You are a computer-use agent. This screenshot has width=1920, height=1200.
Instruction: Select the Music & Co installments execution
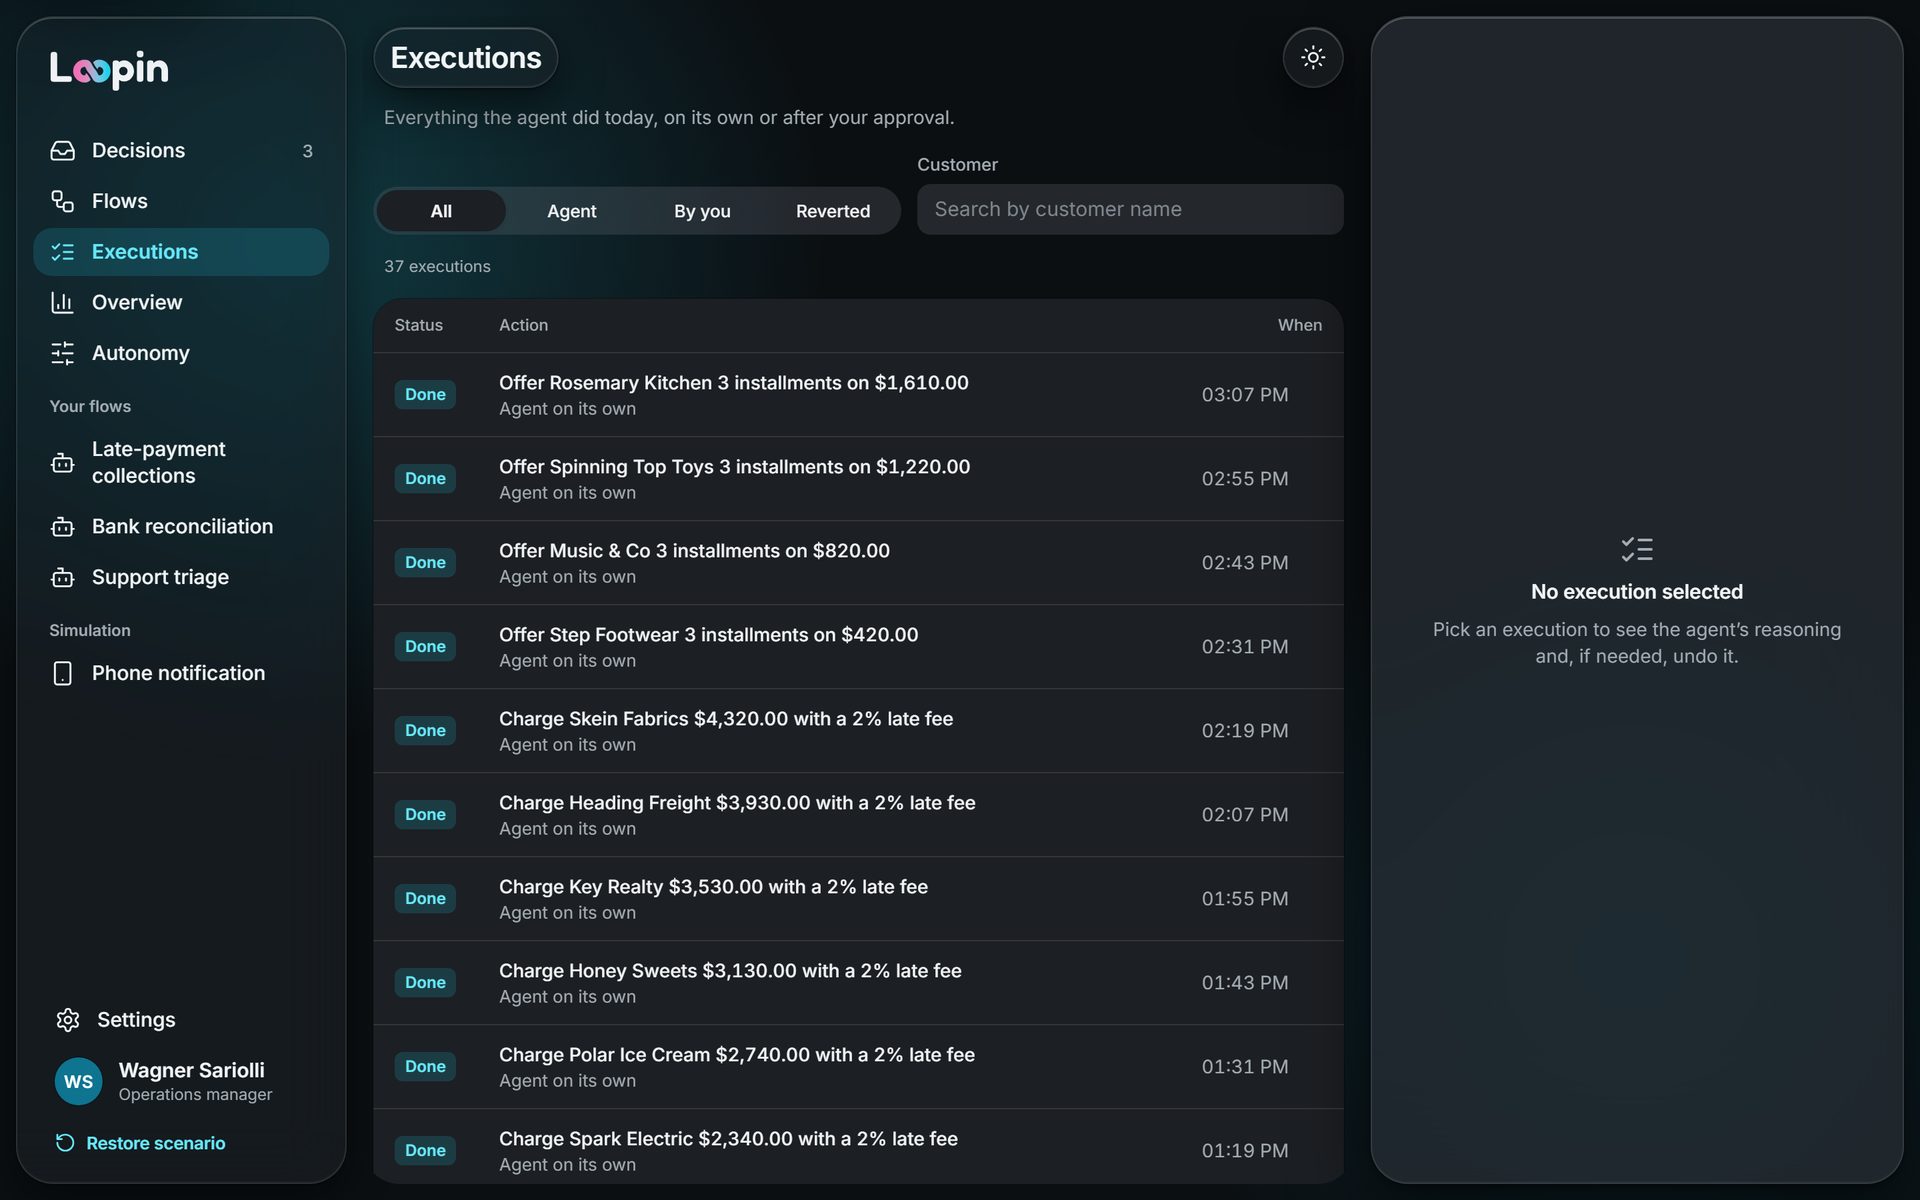point(858,563)
